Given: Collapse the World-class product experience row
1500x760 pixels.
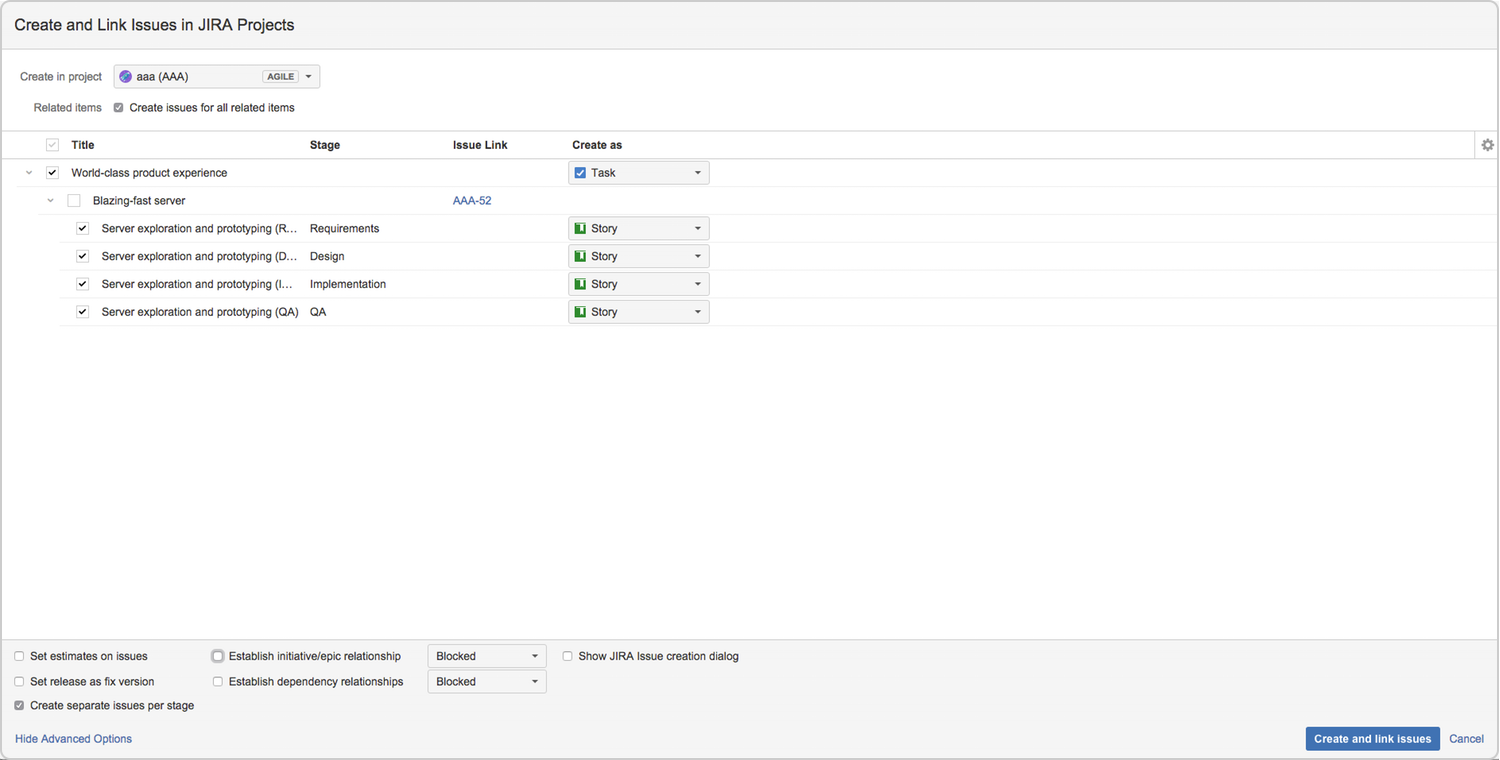Looking at the screenshot, I should click(x=29, y=173).
